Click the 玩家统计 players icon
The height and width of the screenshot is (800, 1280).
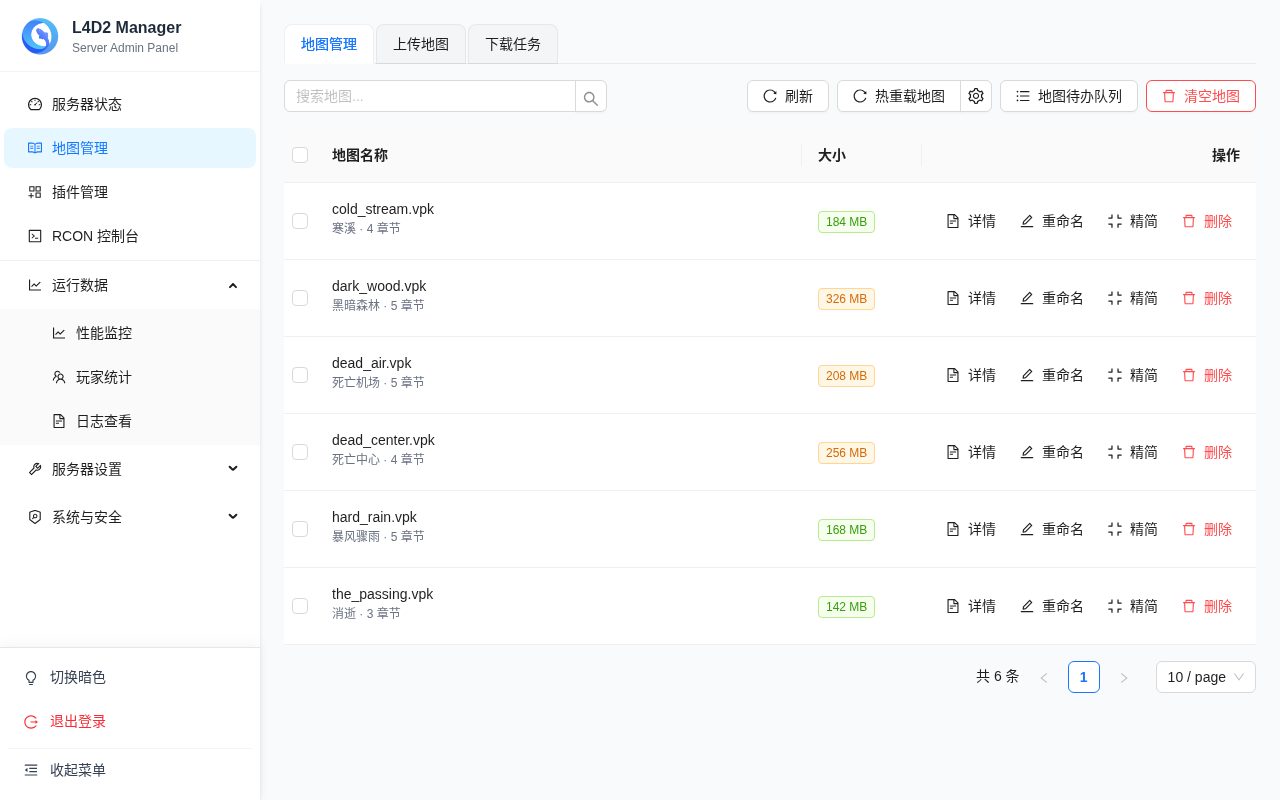(59, 377)
